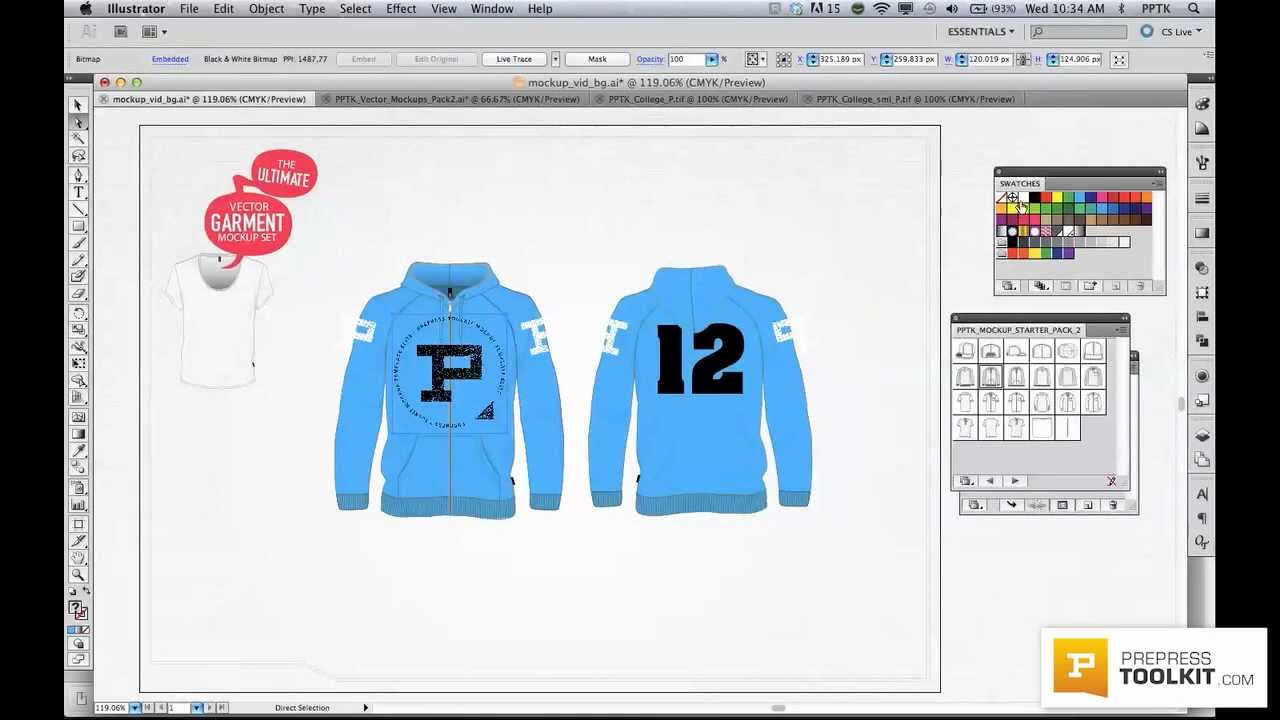Click the Spotlight search icon in the menu bar
Image resolution: width=1280 pixels, height=720 pixels.
(1194, 8)
